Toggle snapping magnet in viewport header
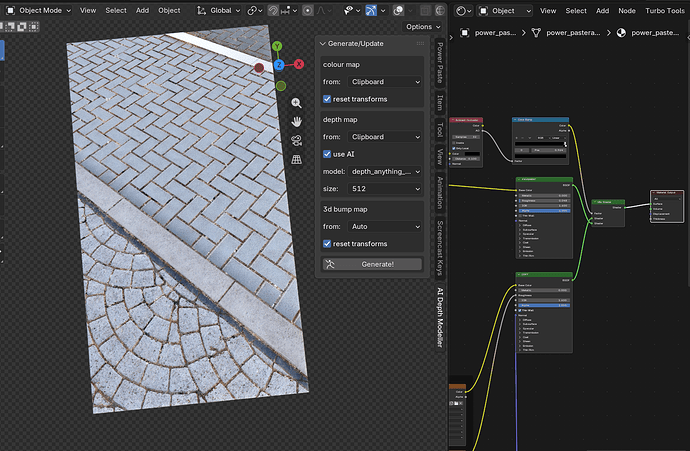This screenshot has height=451, width=690. [x=273, y=10]
